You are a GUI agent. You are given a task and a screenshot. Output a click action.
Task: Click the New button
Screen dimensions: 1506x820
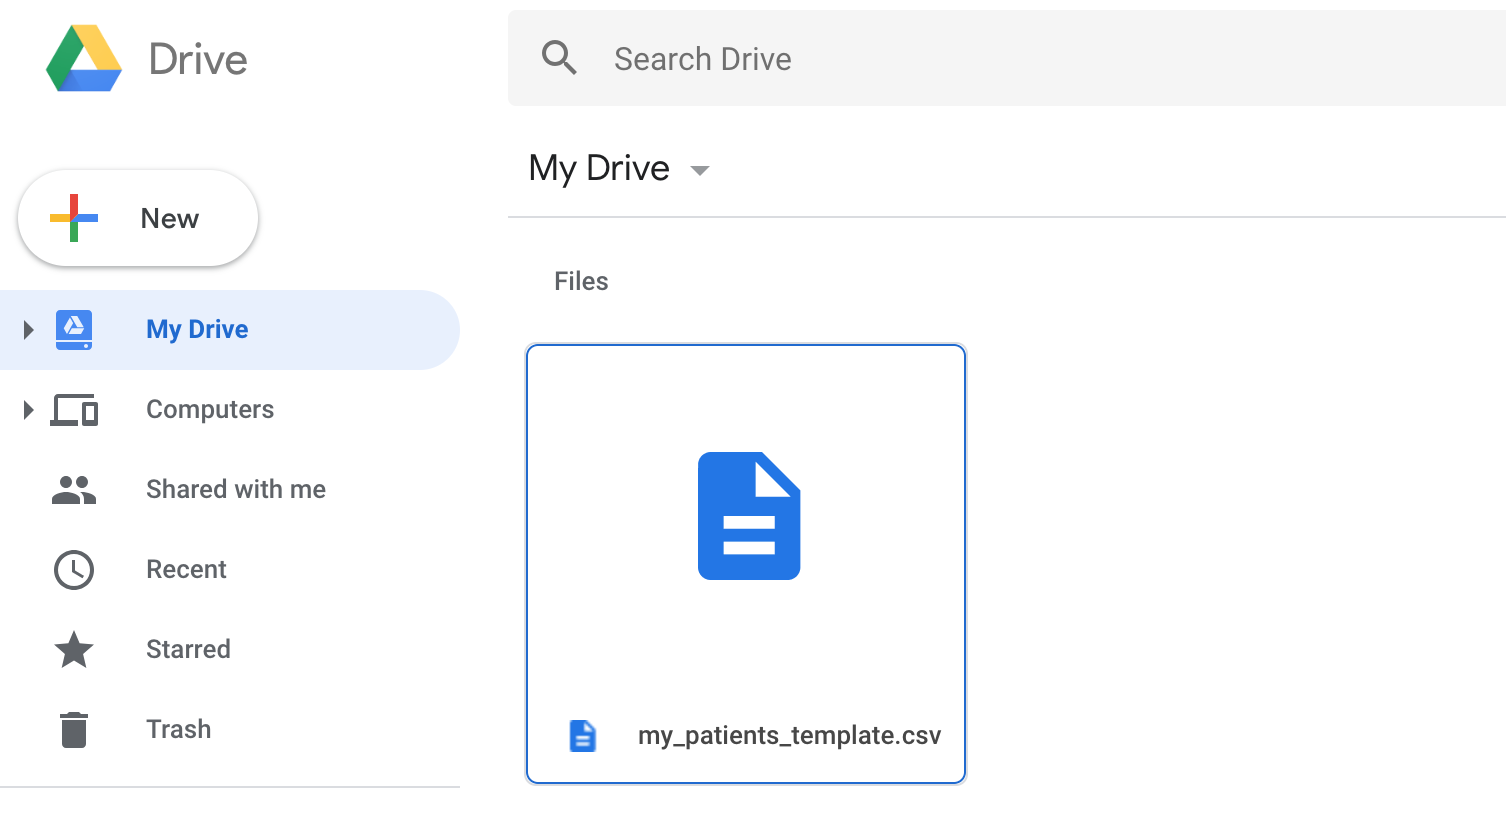(138, 218)
